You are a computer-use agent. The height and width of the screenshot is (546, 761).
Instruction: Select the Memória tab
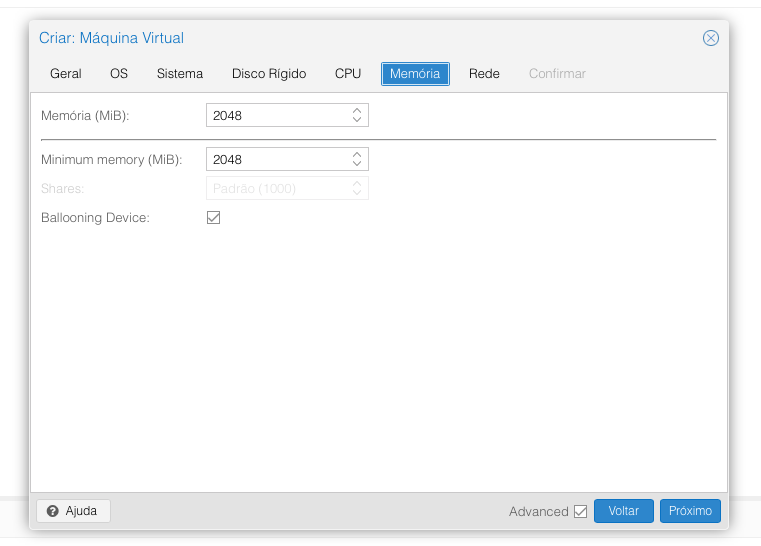(415, 74)
